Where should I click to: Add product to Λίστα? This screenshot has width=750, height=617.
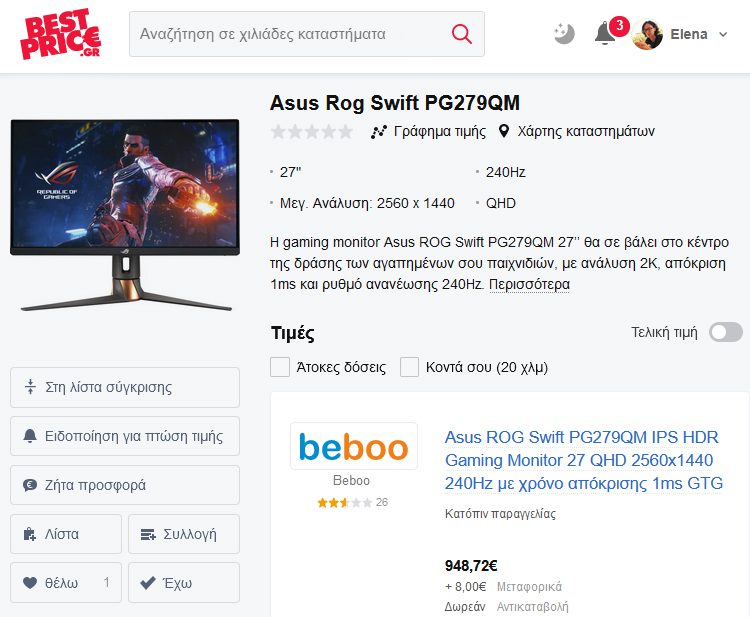click(x=66, y=534)
